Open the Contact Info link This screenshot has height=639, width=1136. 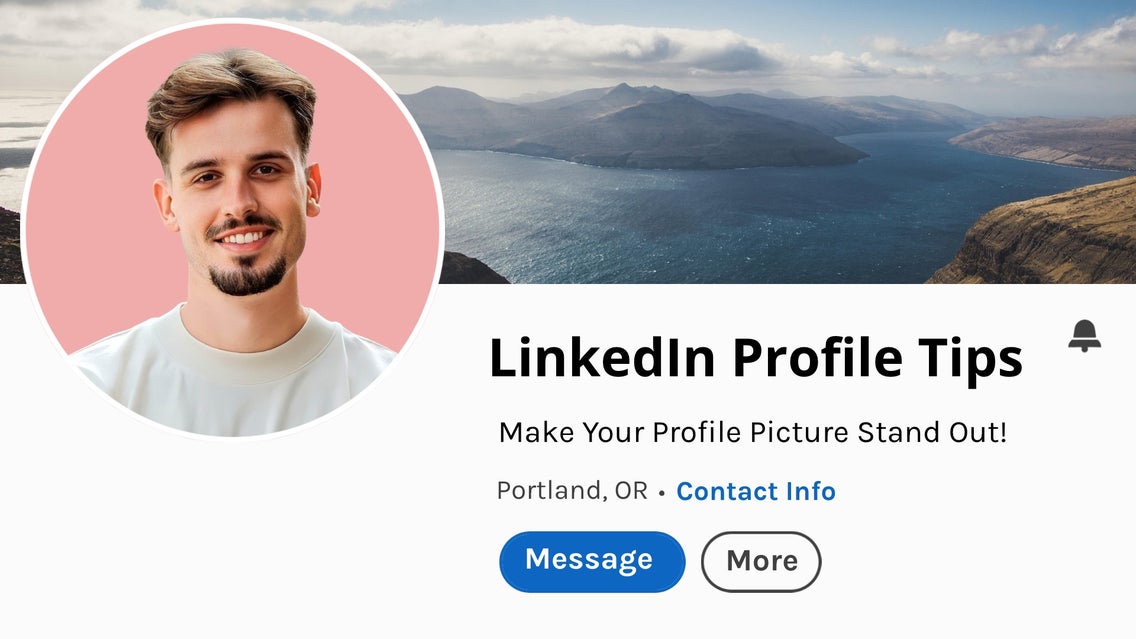tap(756, 491)
